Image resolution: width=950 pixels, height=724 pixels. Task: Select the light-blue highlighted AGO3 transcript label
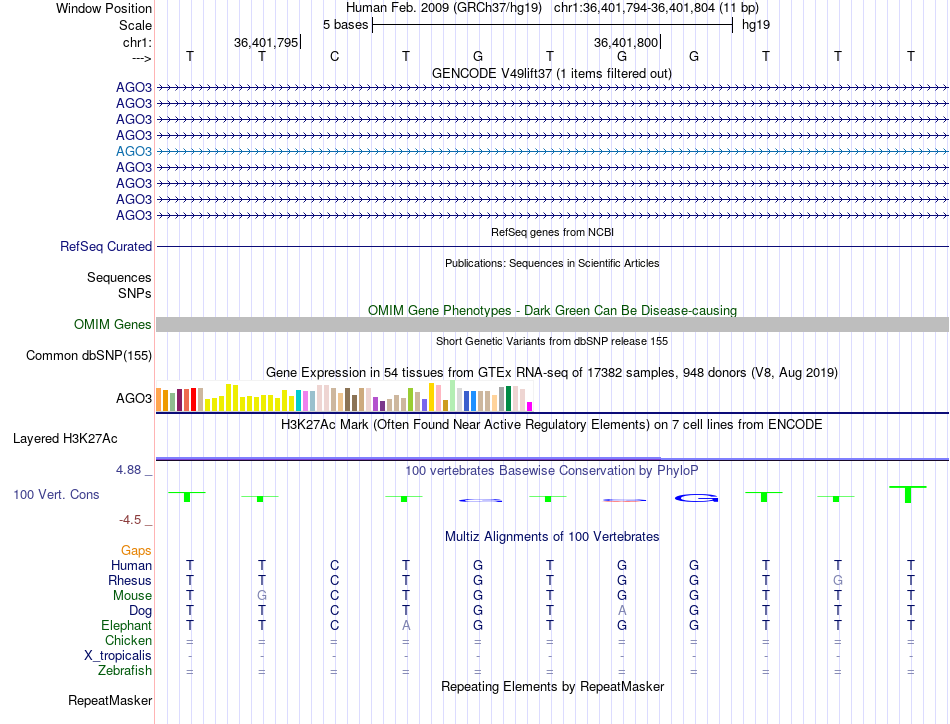[x=134, y=151]
